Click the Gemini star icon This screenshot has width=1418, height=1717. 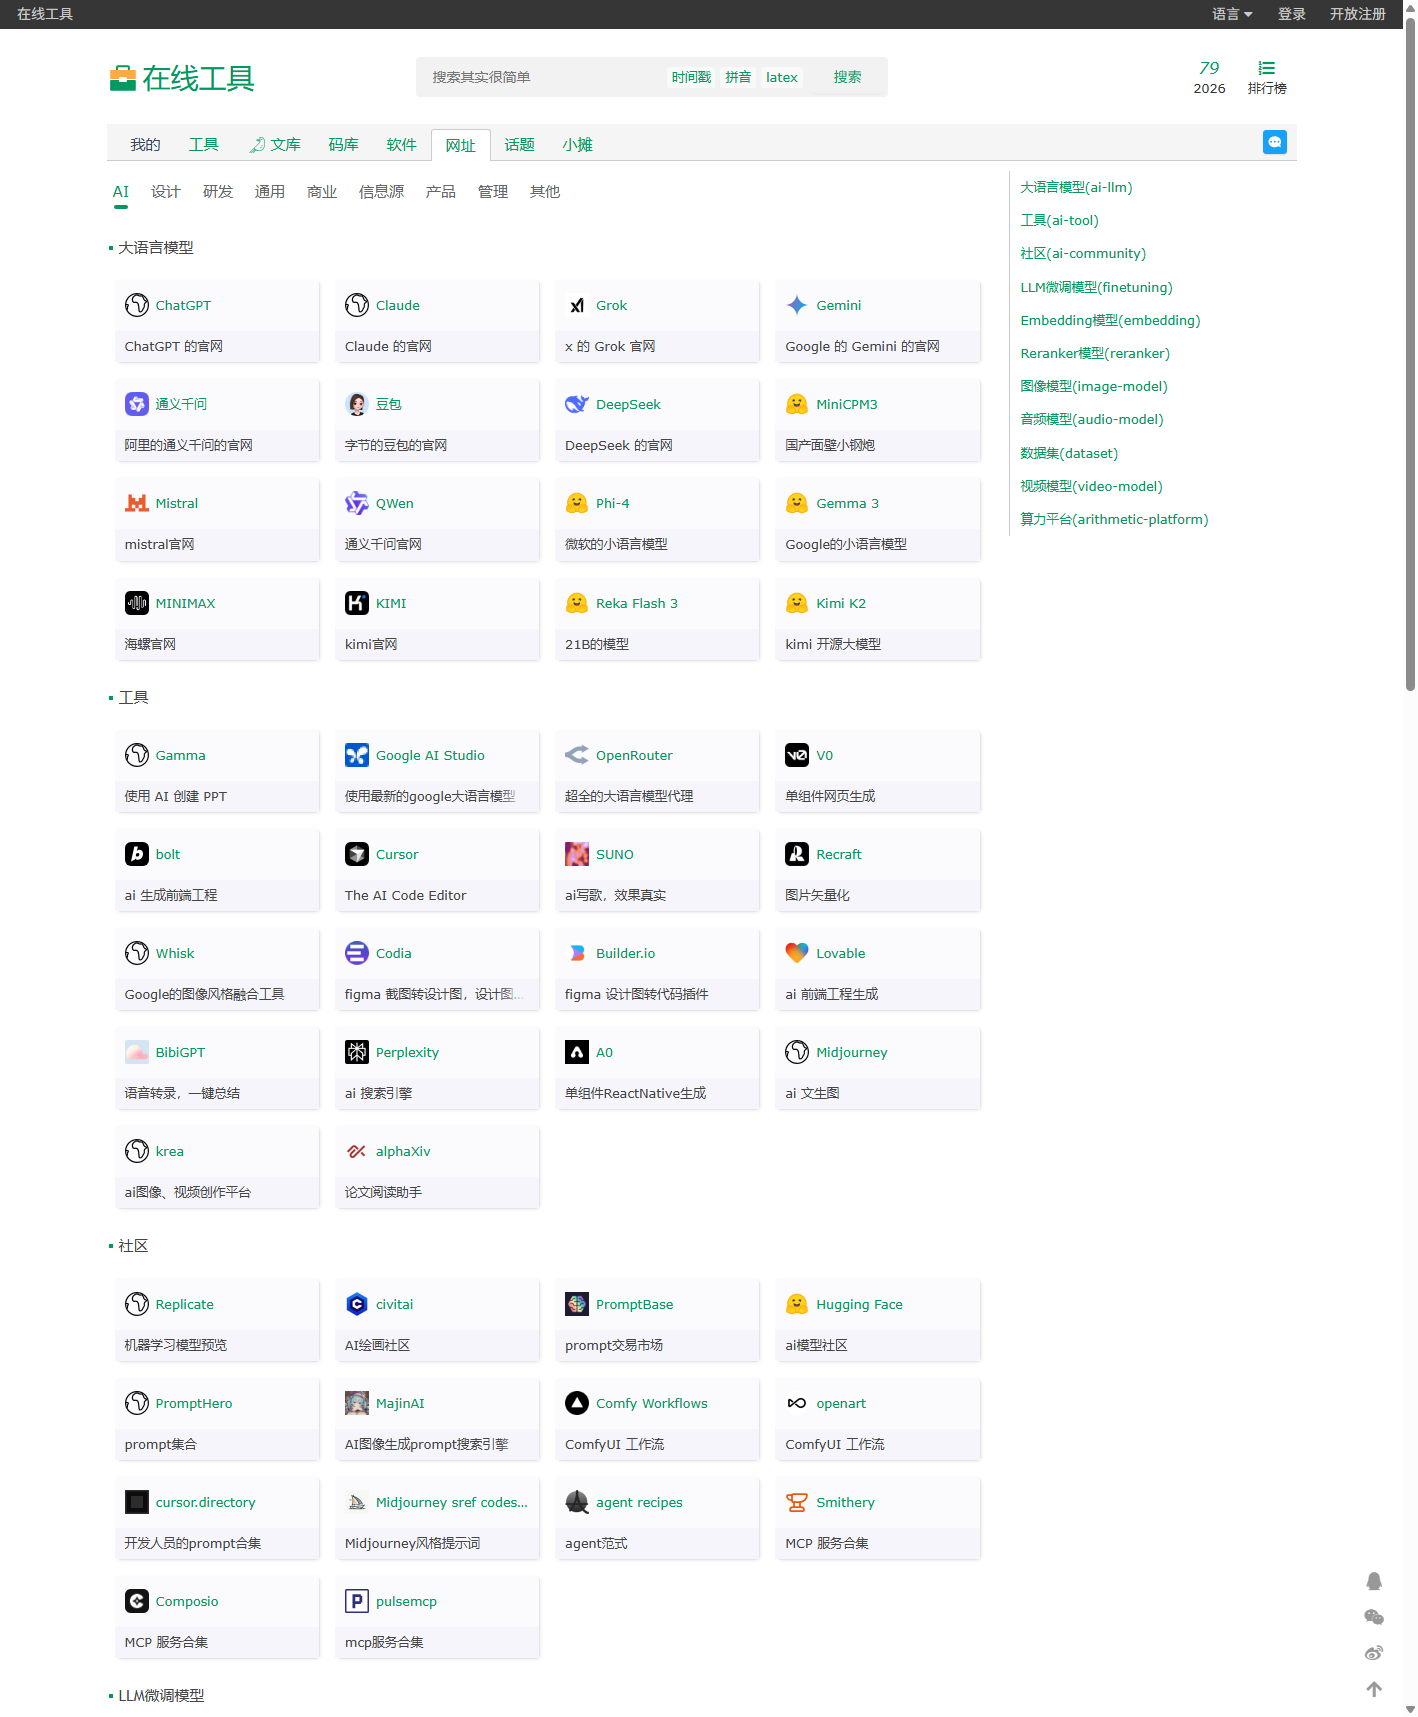(797, 305)
